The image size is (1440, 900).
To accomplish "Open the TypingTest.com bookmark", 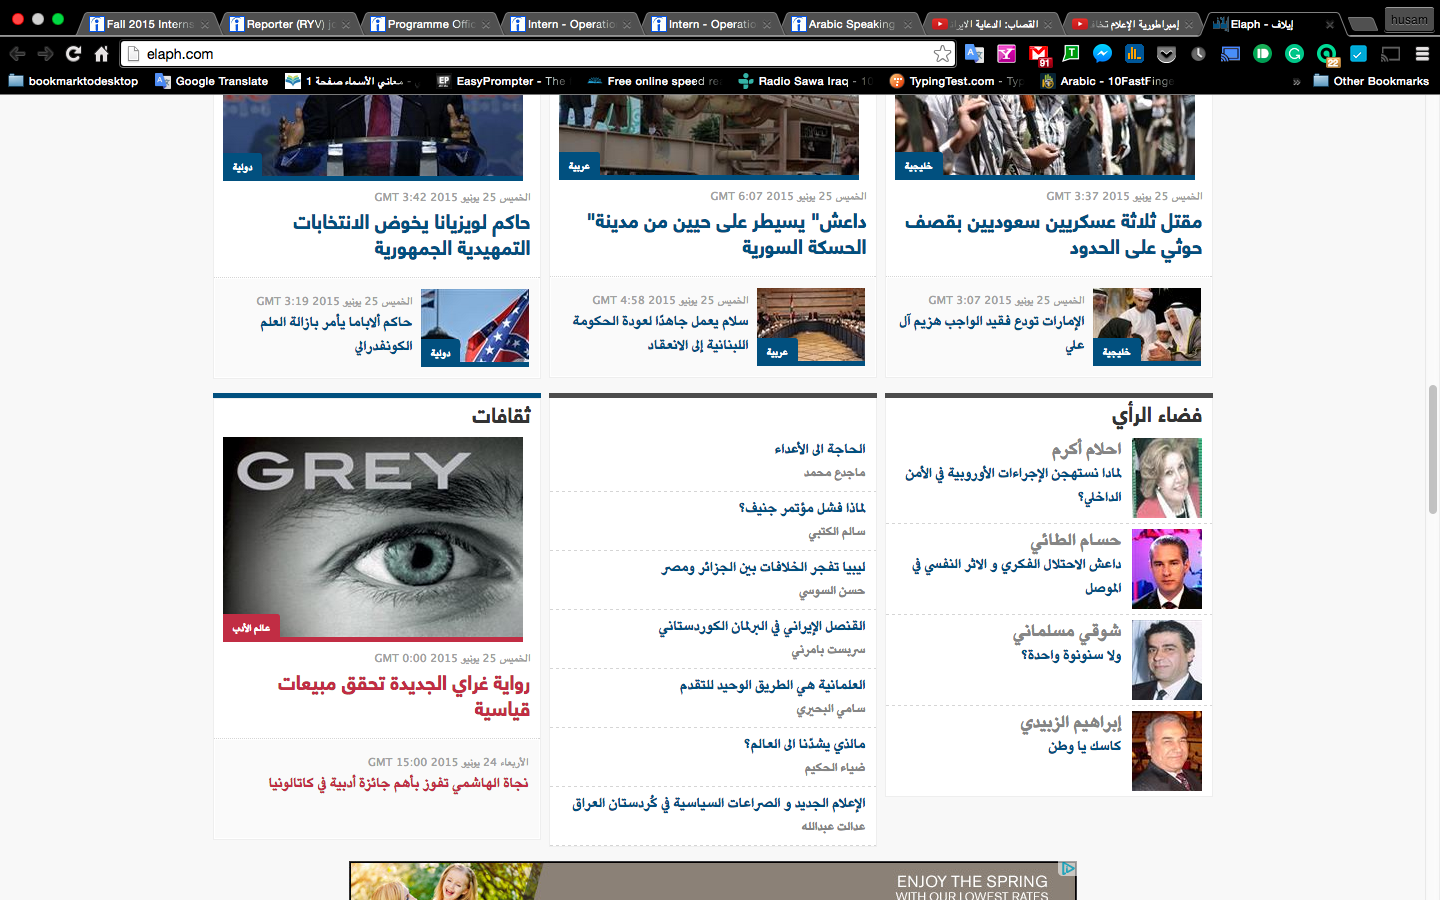I will pyautogui.click(x=956, y=81).
